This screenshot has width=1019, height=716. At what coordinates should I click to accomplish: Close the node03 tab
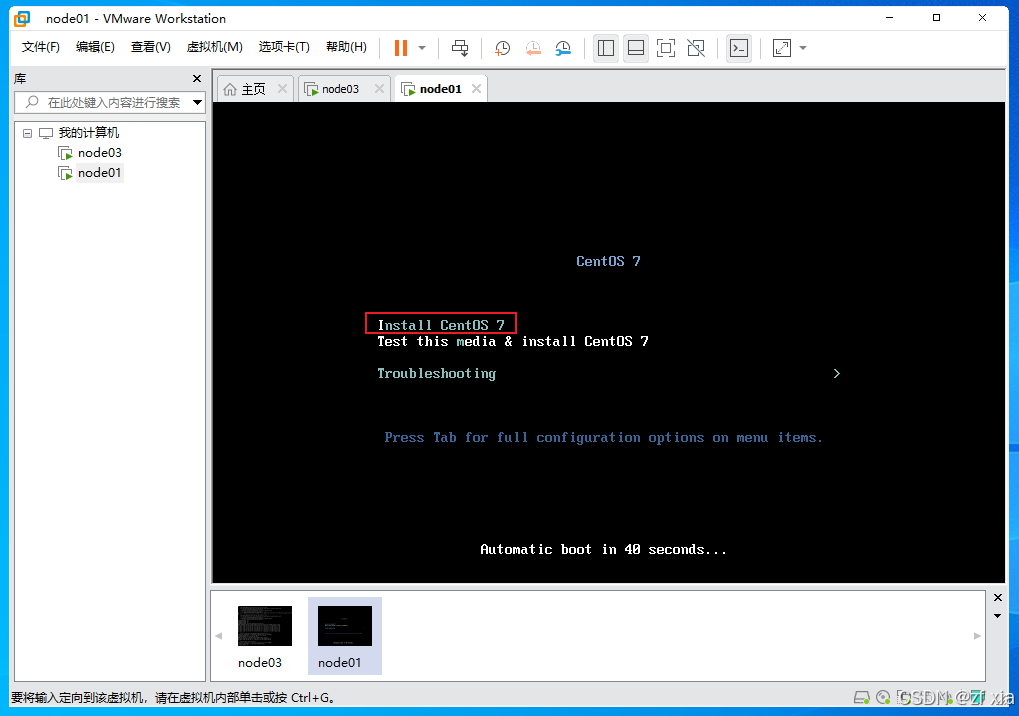pos(380,89)
